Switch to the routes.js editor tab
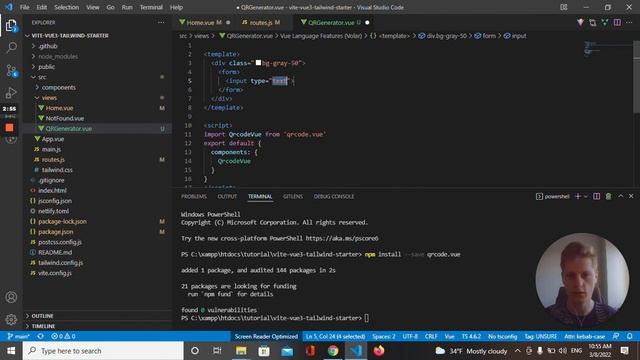This screenshot has height=360, width=640. tap(265, 22)
